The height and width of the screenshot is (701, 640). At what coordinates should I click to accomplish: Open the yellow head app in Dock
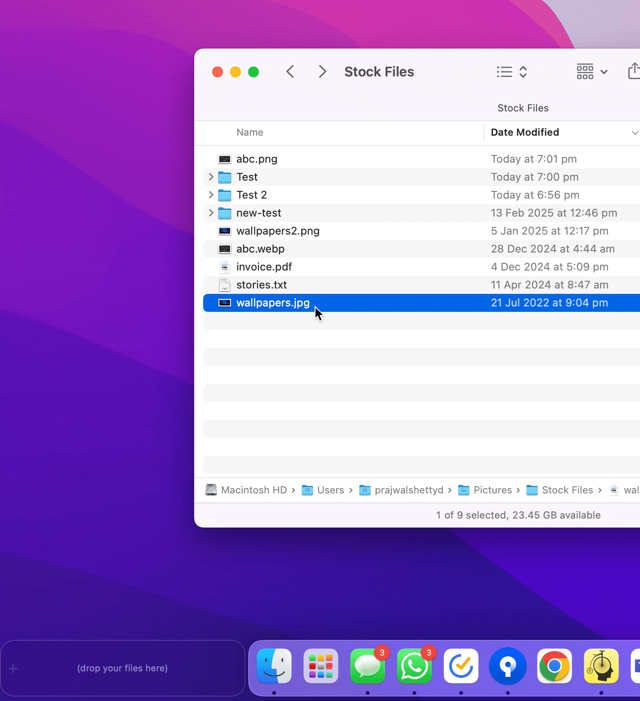[601, 666]
